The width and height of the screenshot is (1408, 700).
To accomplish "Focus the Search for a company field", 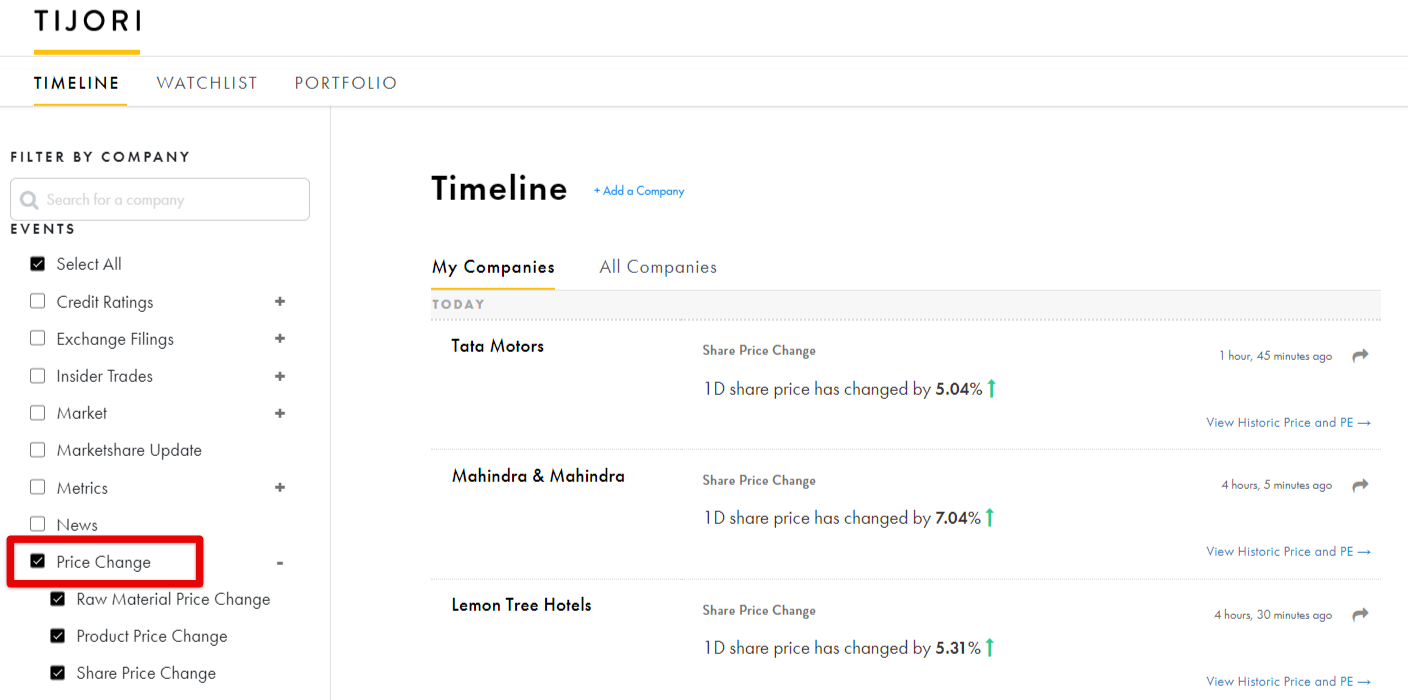I will click(x=160, y=199).
